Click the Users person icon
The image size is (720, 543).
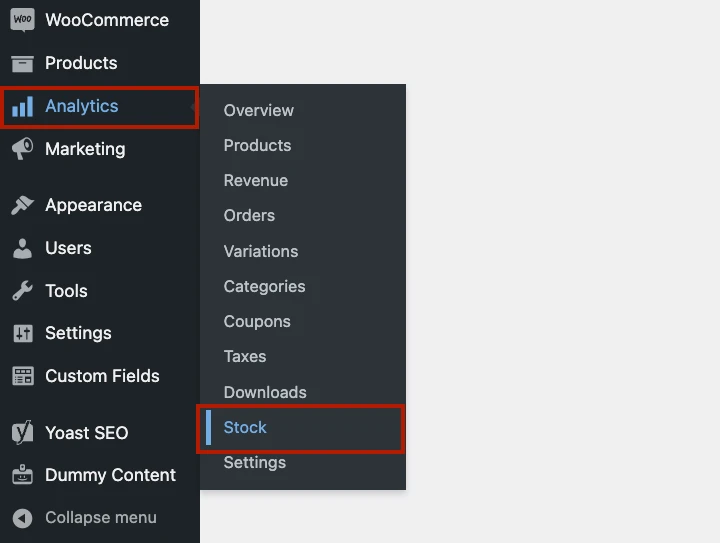[x=22, y=248]
